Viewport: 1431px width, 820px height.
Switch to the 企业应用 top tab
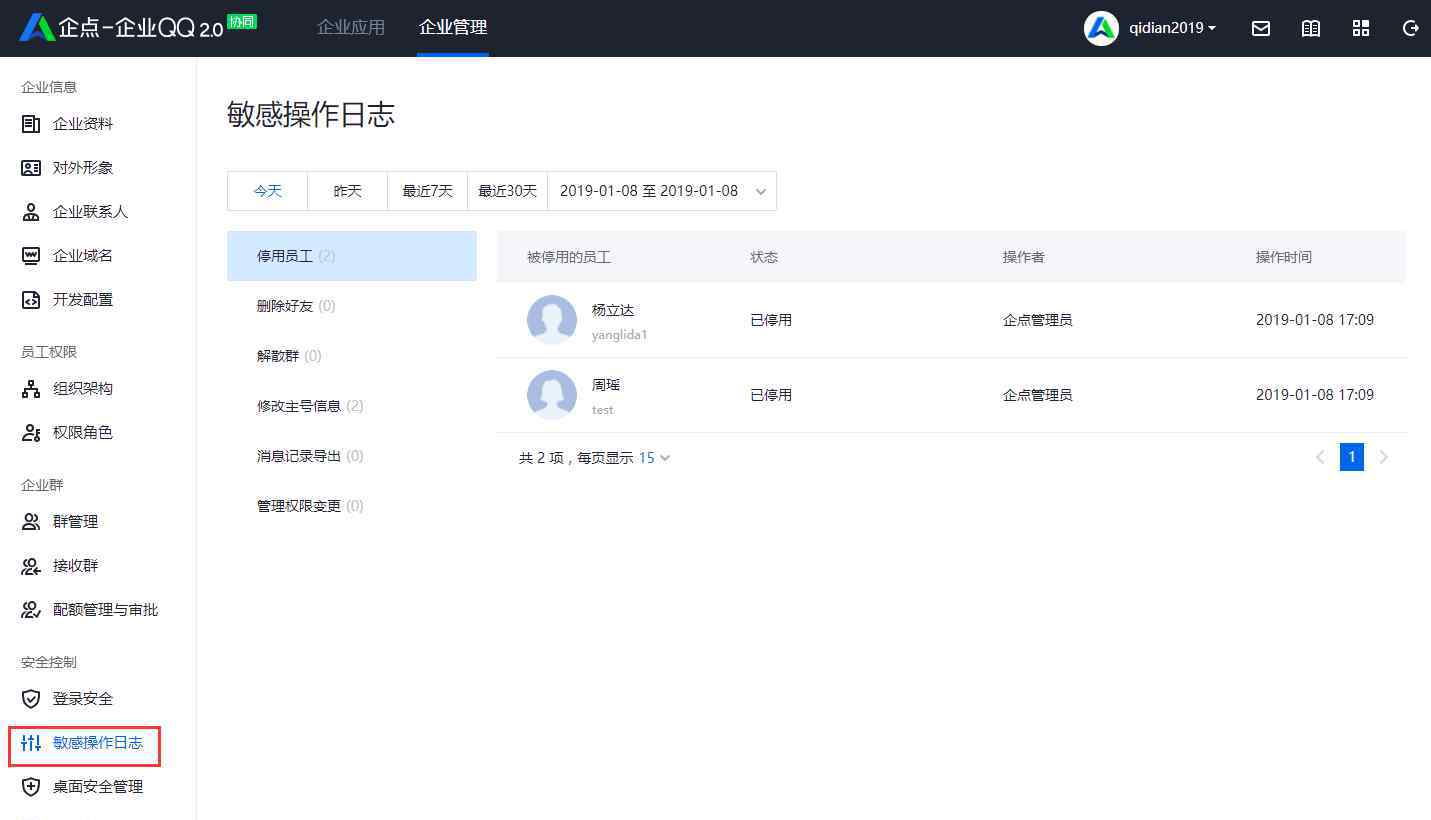pos(351,28)
